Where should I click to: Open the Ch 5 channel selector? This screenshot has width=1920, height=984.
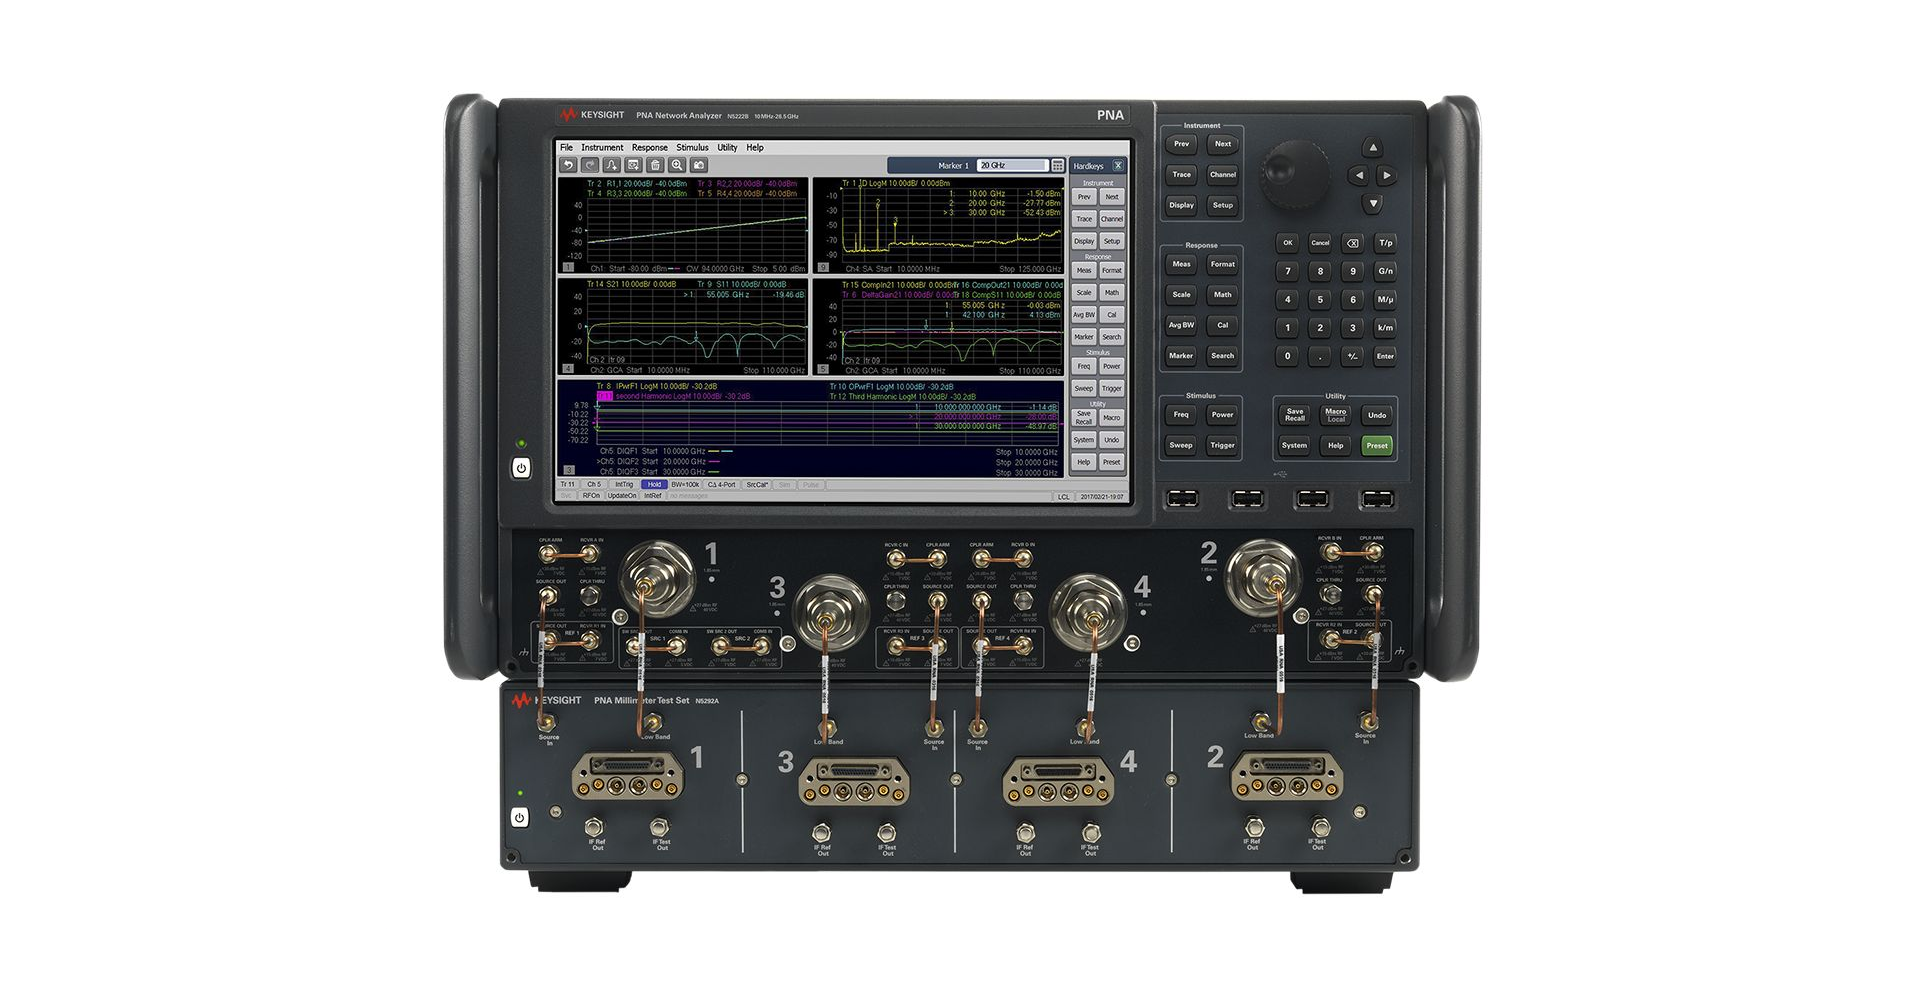(595, 484)
